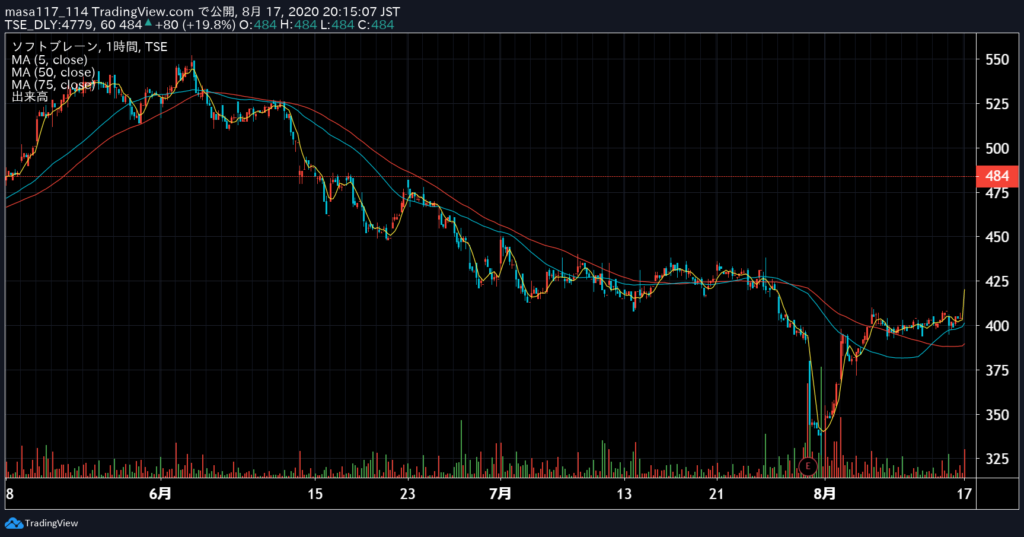Click the 8月 date label on time axis
Viewport: 1024px width, 537px height.
pyautogui.click(x=825, y=494)
